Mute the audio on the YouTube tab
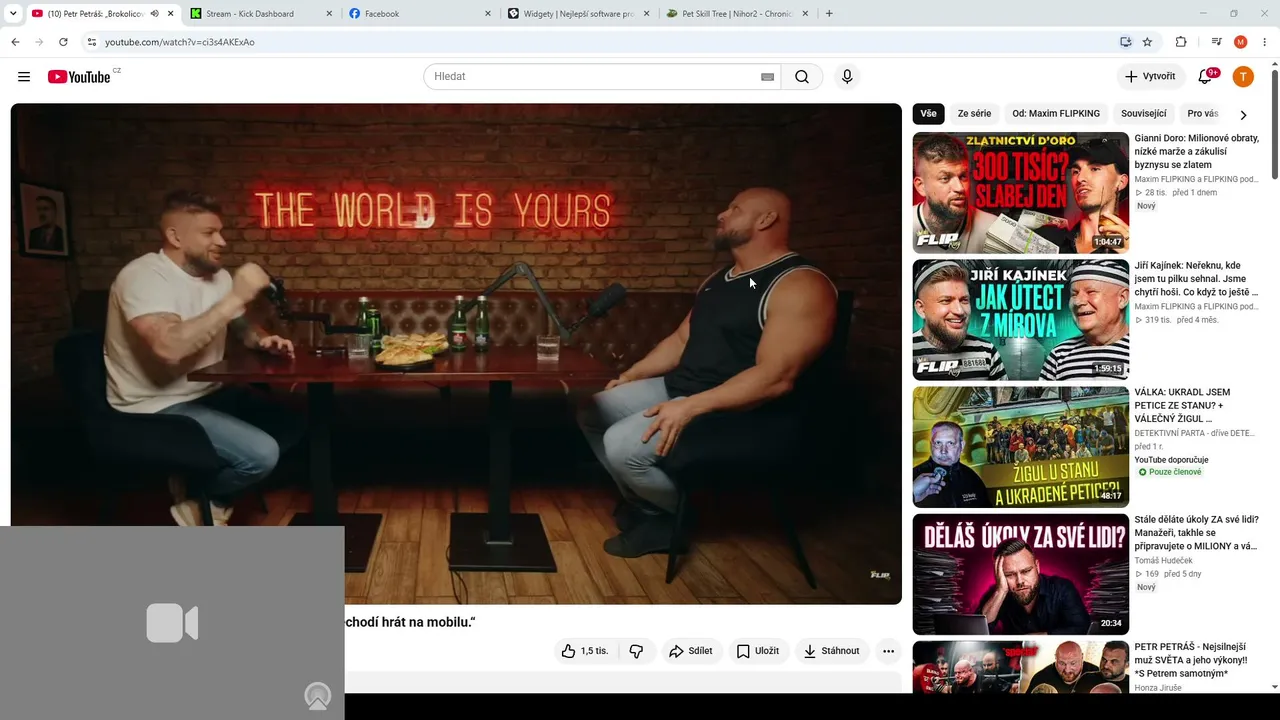The height and width of the screenshot is (720, 1280). [154, 14]
